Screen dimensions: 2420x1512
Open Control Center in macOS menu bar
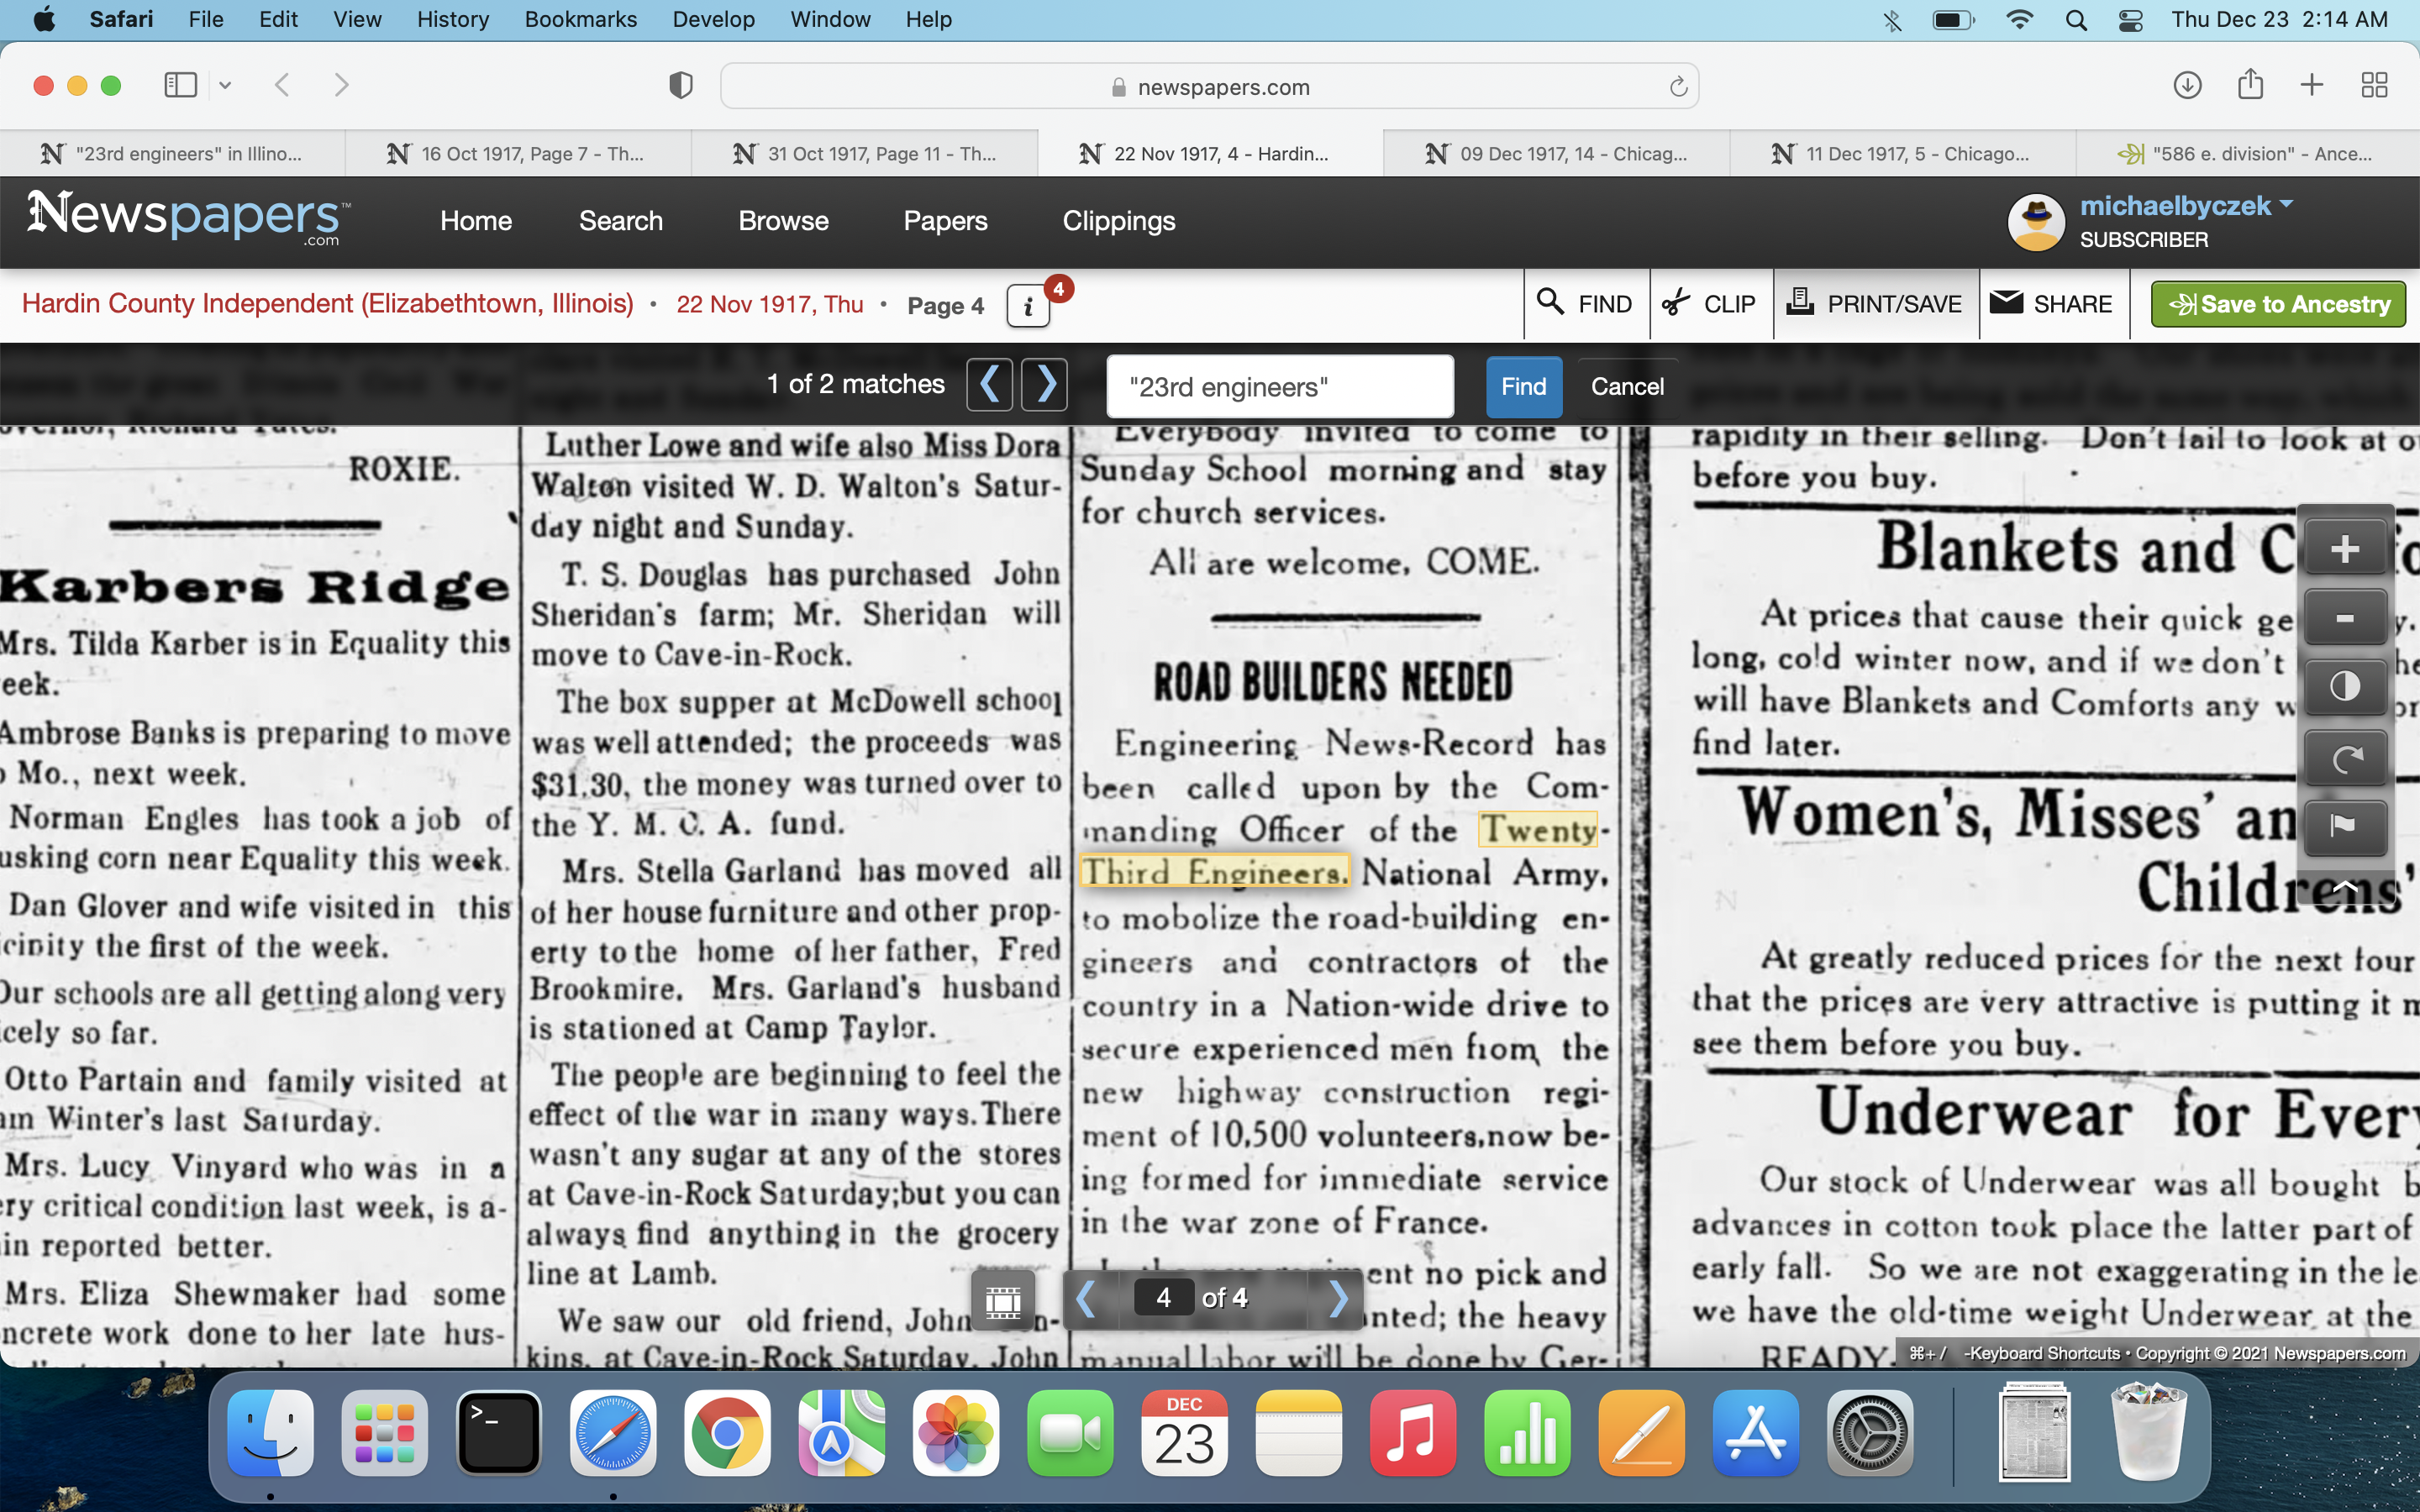(x=2130, y=20)
